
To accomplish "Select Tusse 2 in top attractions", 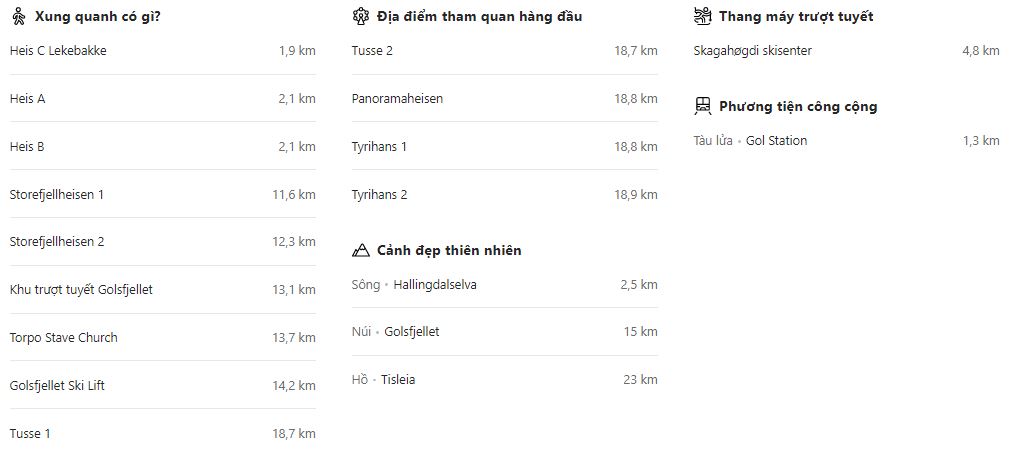I will pyautogui.click(x=373, y=51).
